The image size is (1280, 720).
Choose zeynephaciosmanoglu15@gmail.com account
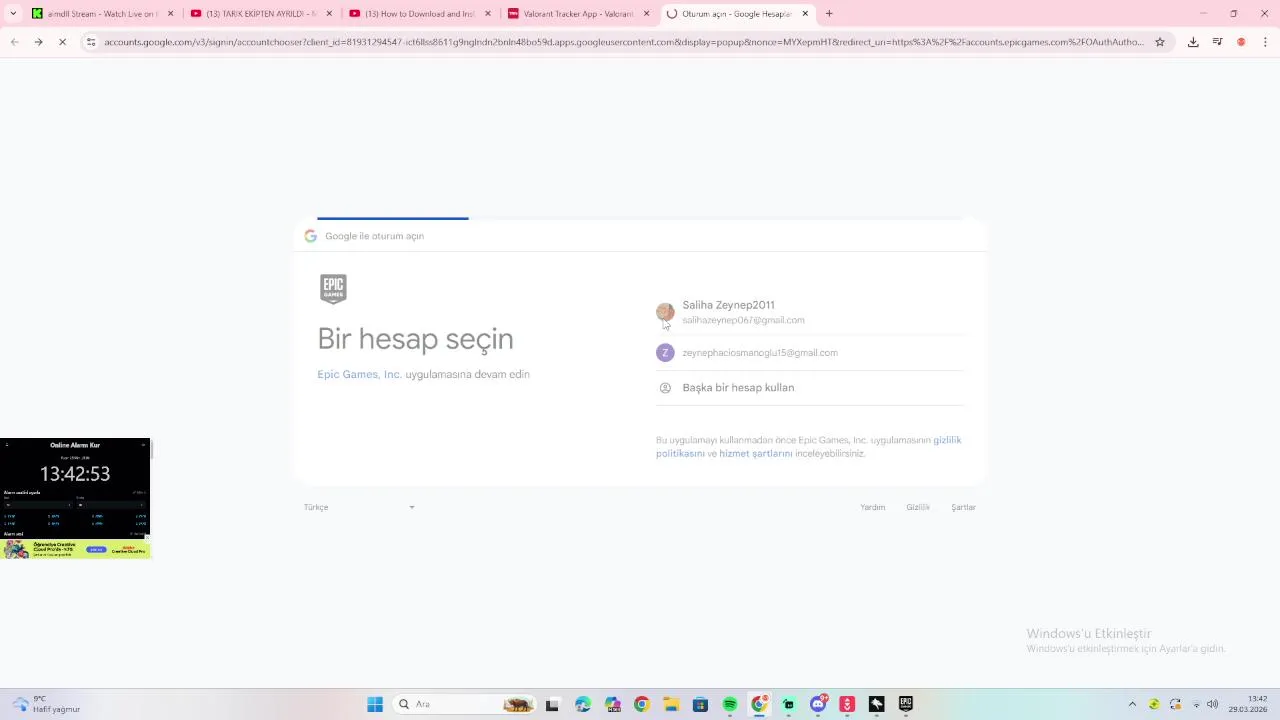[x=810, y=353]
